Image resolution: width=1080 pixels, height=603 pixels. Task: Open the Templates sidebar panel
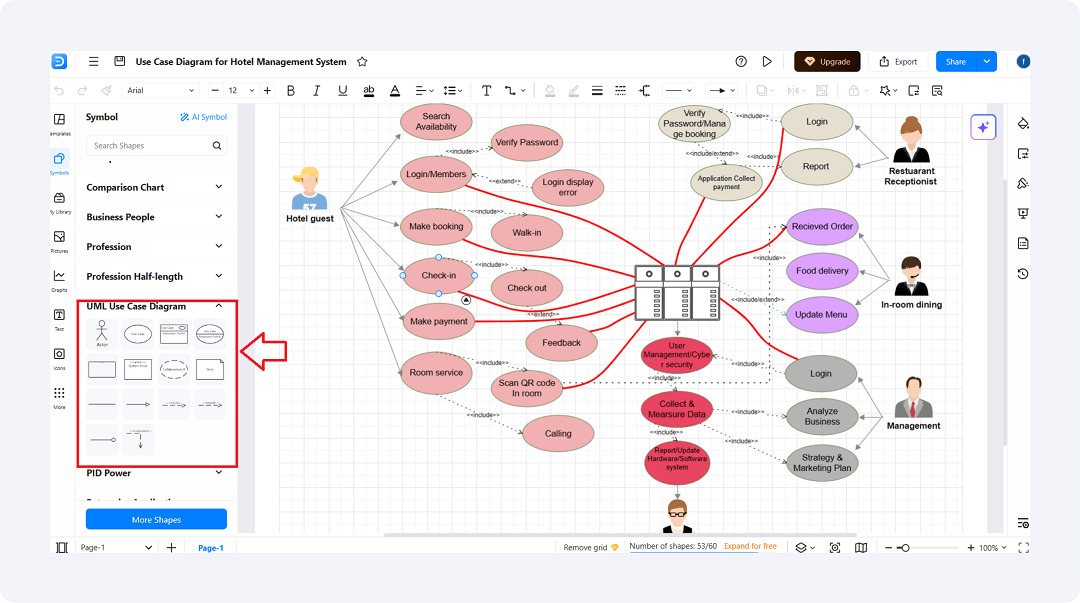click(x=59, y=124)
